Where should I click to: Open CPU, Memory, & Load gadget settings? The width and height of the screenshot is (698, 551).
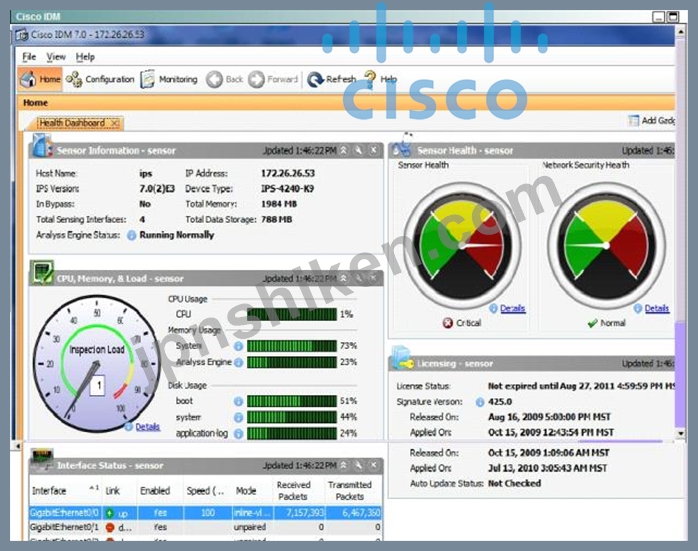(358, 279)
